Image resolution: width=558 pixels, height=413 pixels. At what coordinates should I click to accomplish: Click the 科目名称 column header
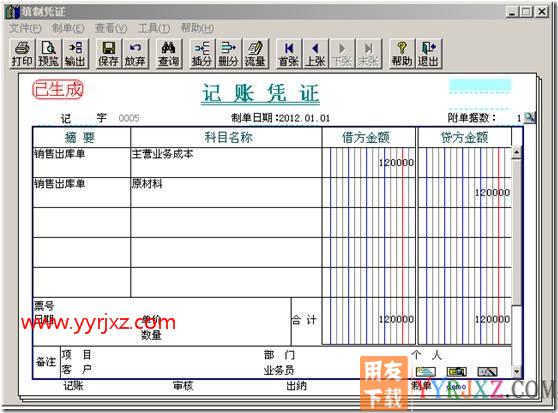[x=226, y=137]
